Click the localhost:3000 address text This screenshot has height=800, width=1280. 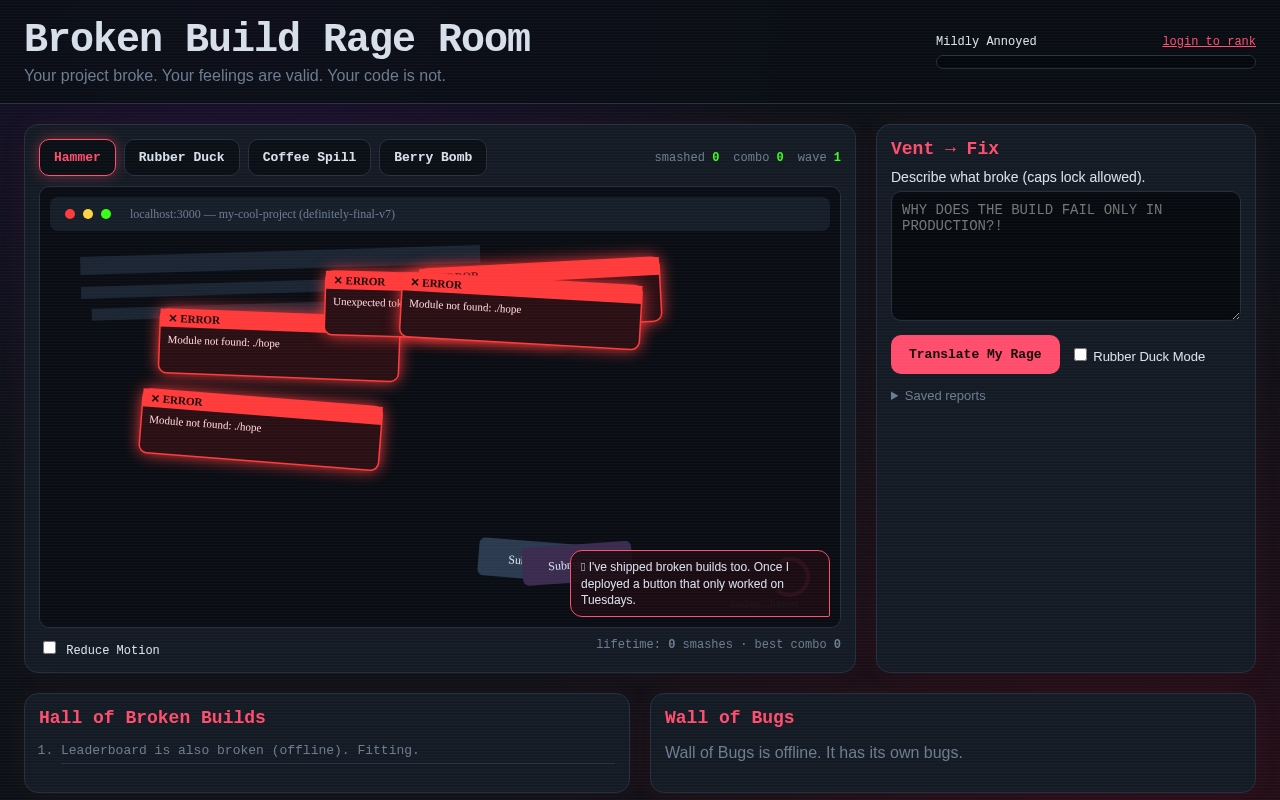point(262,214)
